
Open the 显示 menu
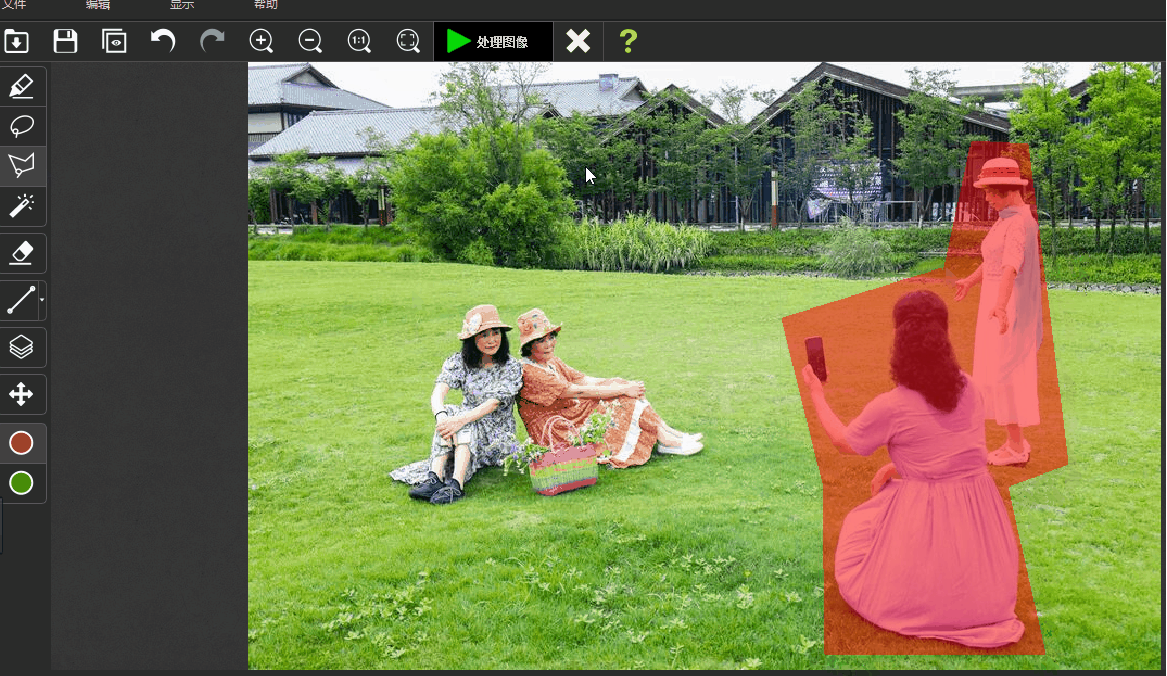181,4
